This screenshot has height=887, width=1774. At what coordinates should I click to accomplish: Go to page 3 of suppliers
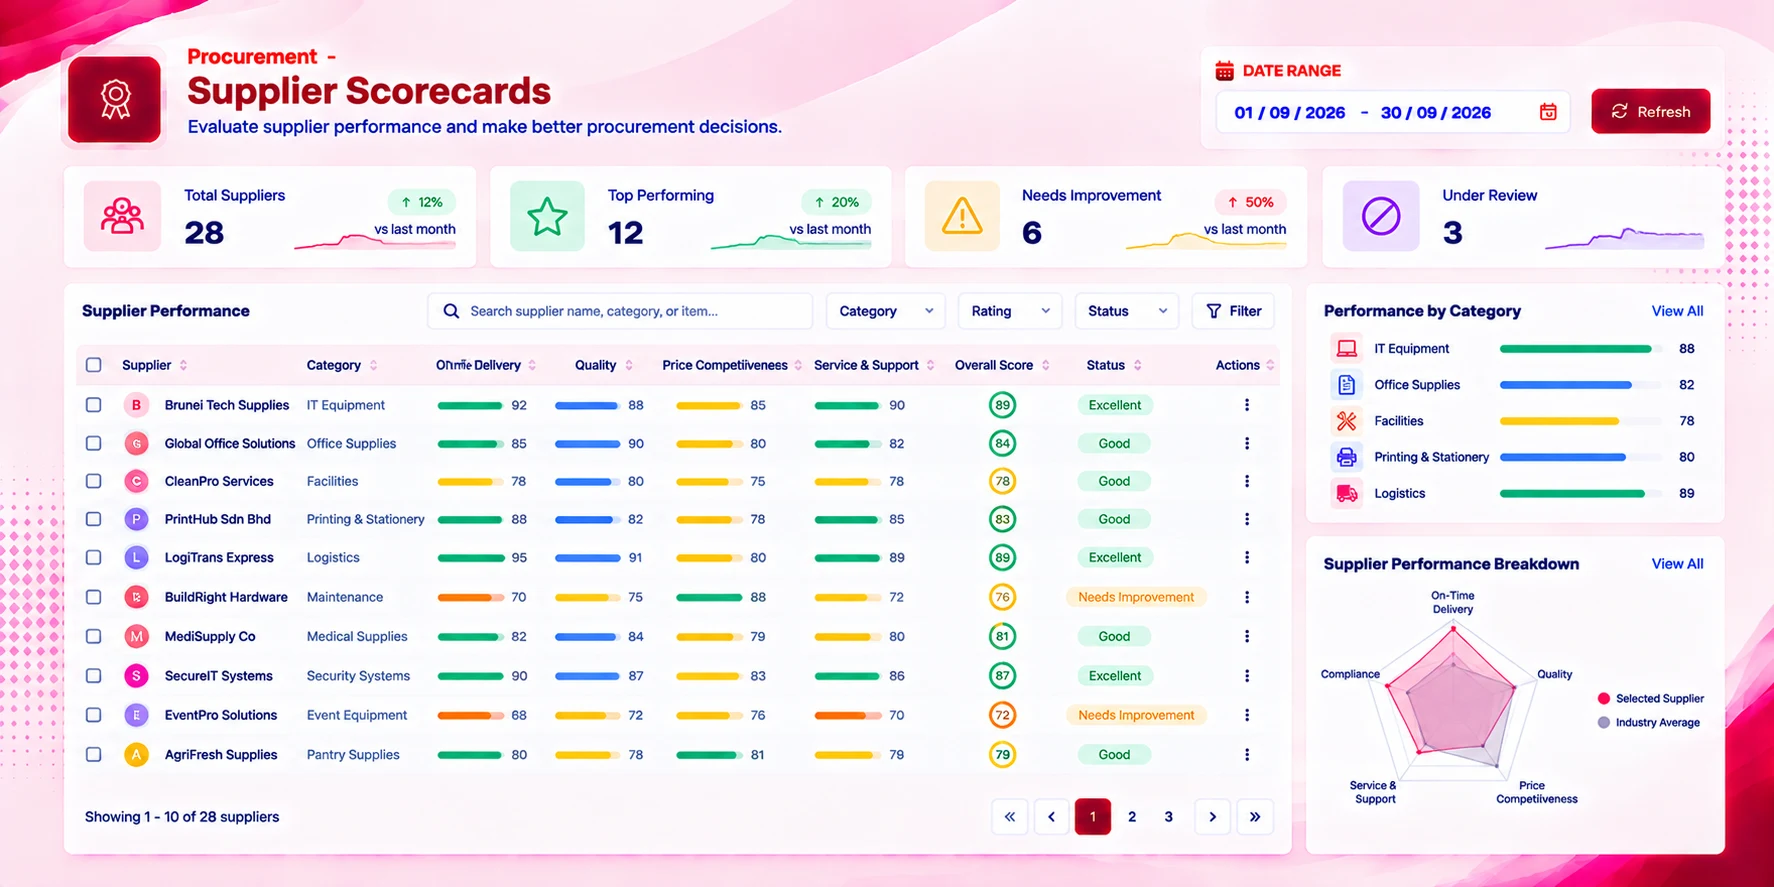(x=1168, y=817)
